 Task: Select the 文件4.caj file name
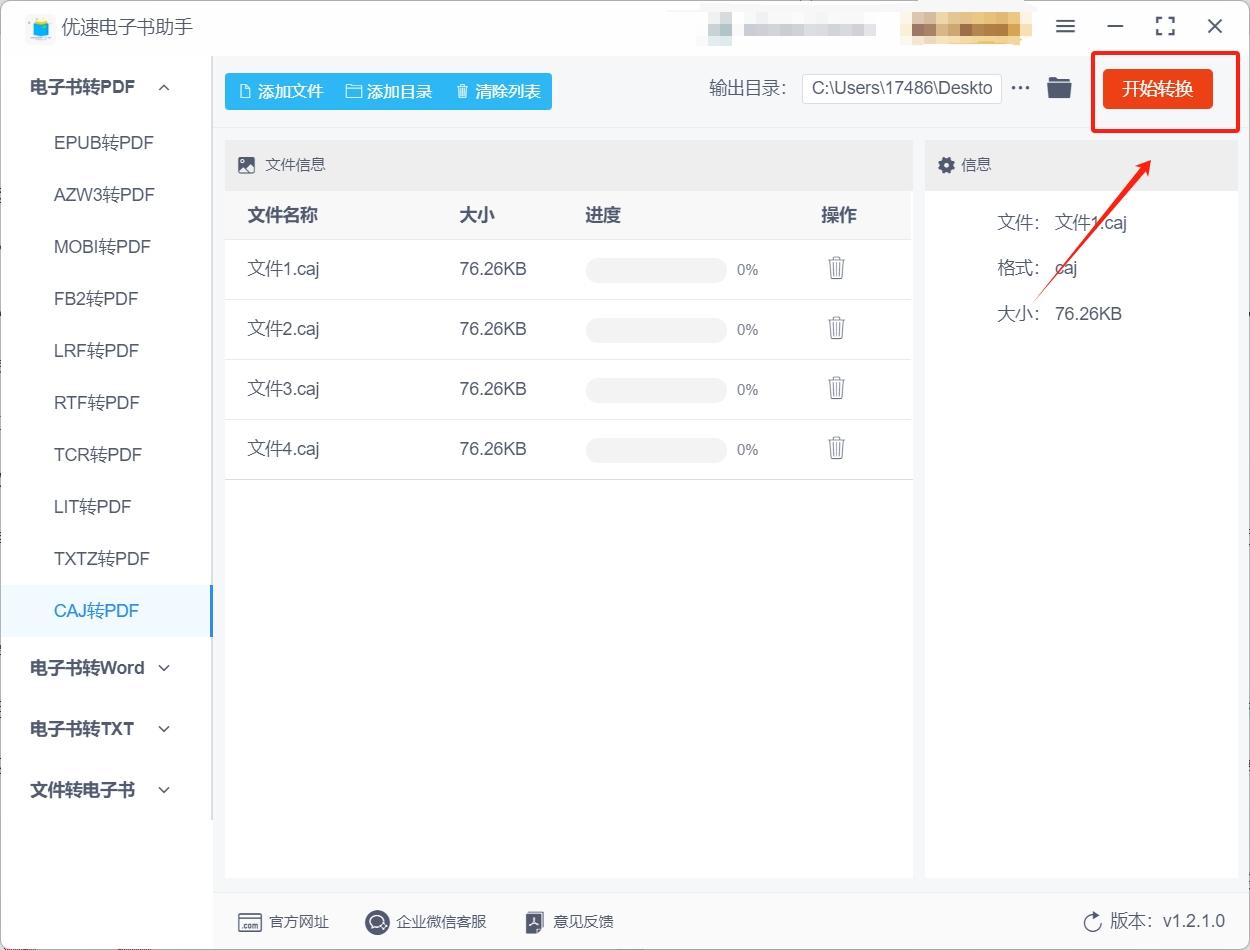(x=284, y=449)
